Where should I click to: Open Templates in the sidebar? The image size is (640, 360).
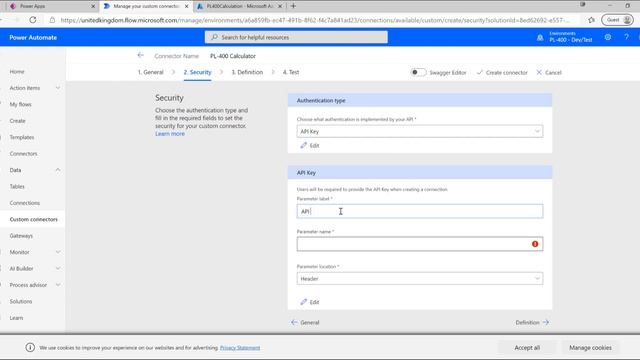tap(22, 137)
